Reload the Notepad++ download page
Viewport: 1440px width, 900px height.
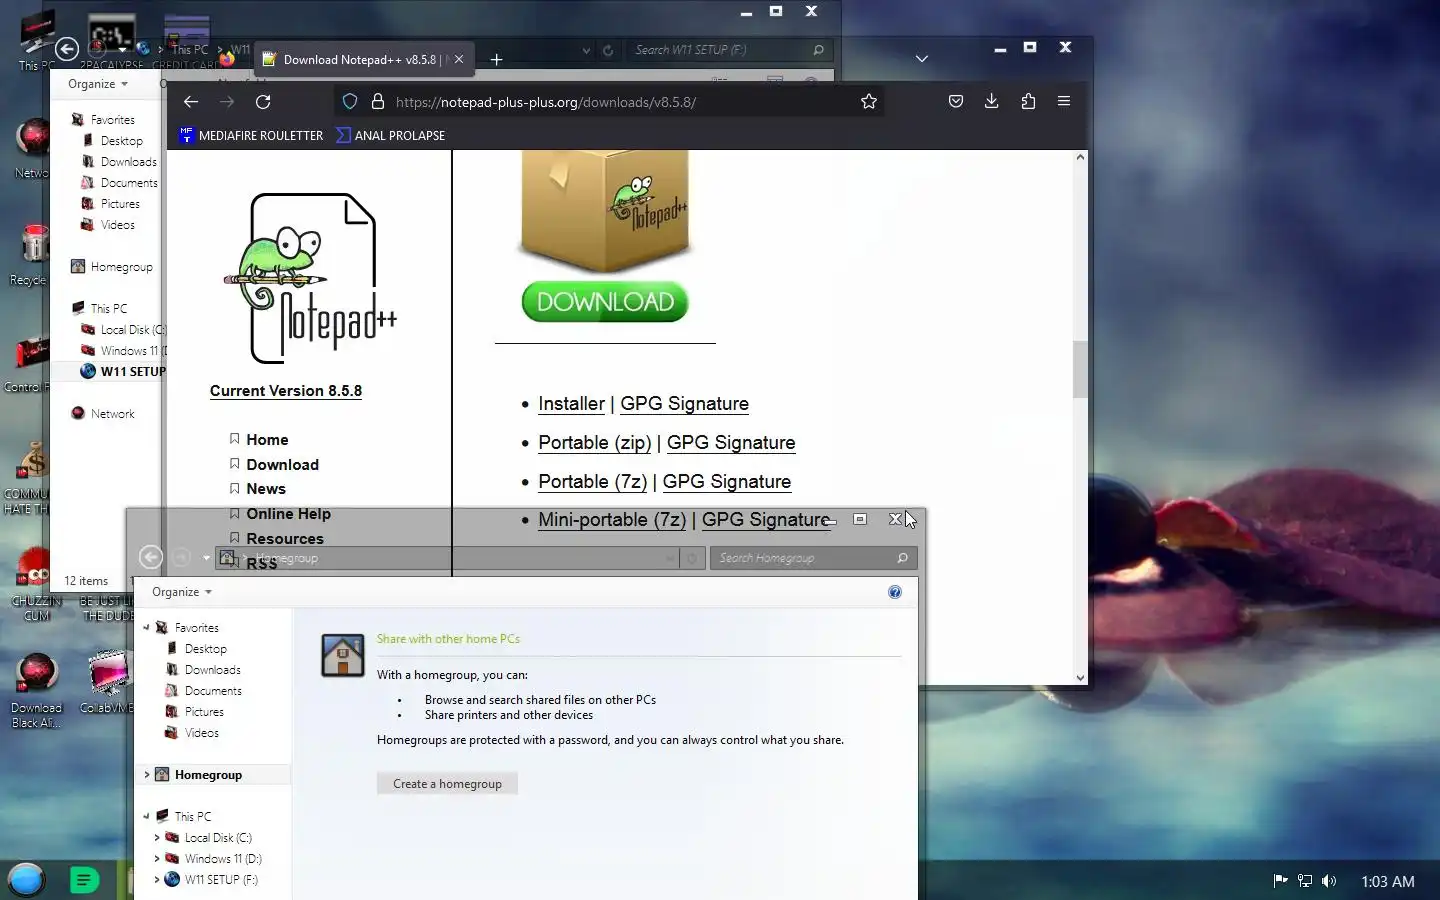coord(263,102)
